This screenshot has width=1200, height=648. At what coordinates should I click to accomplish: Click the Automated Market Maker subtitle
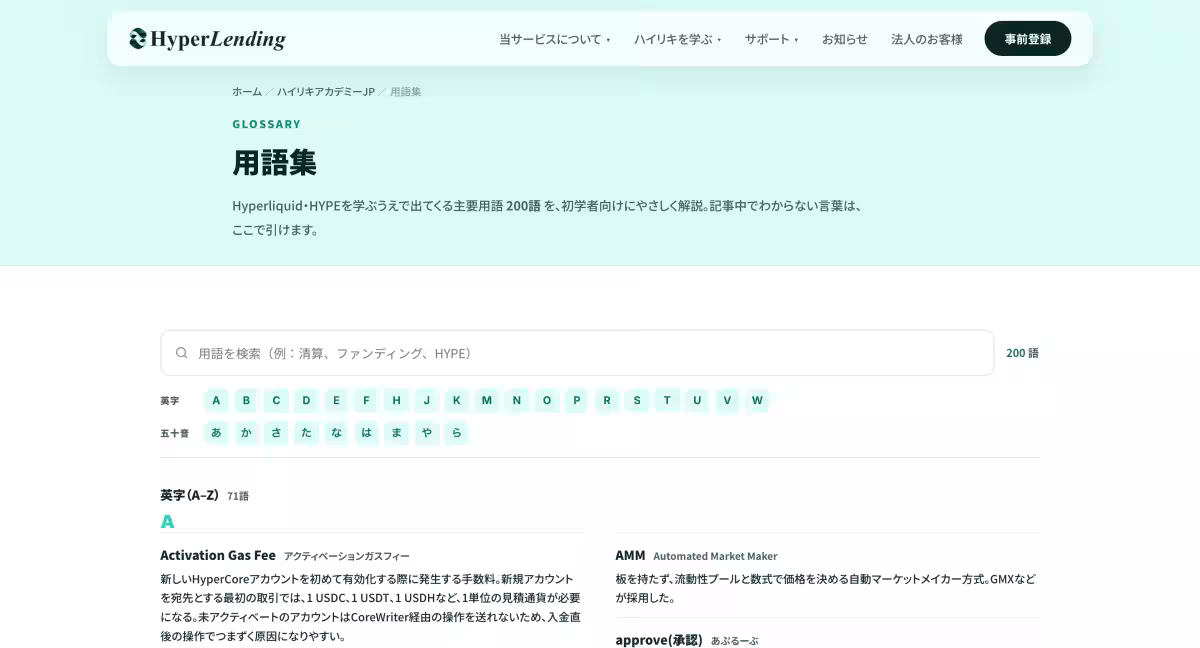click(715, 556)
